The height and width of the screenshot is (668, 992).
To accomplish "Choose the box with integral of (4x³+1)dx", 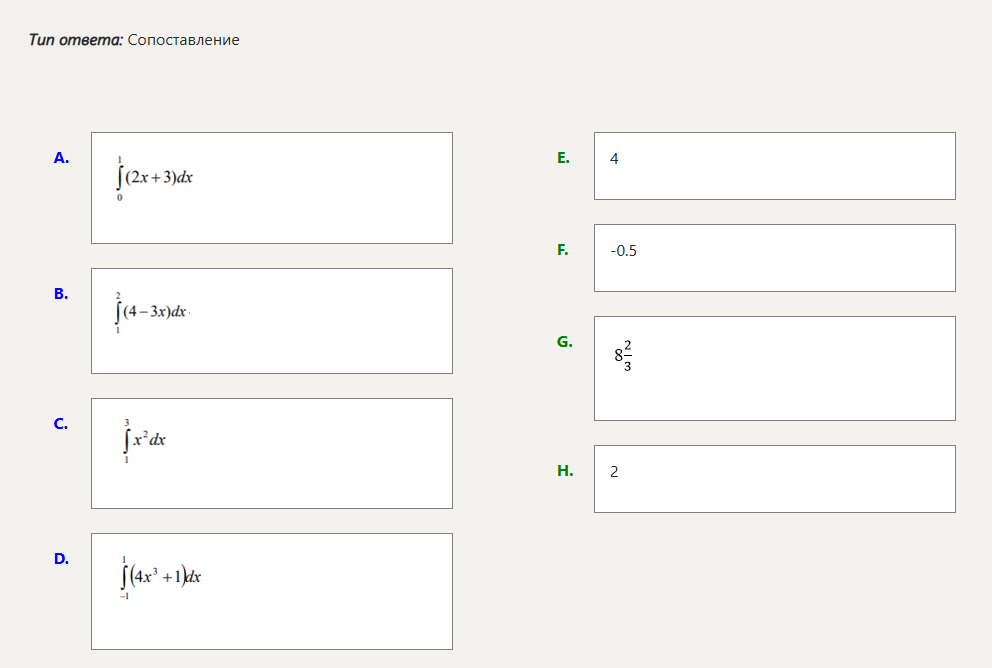I will pos(271,591).
